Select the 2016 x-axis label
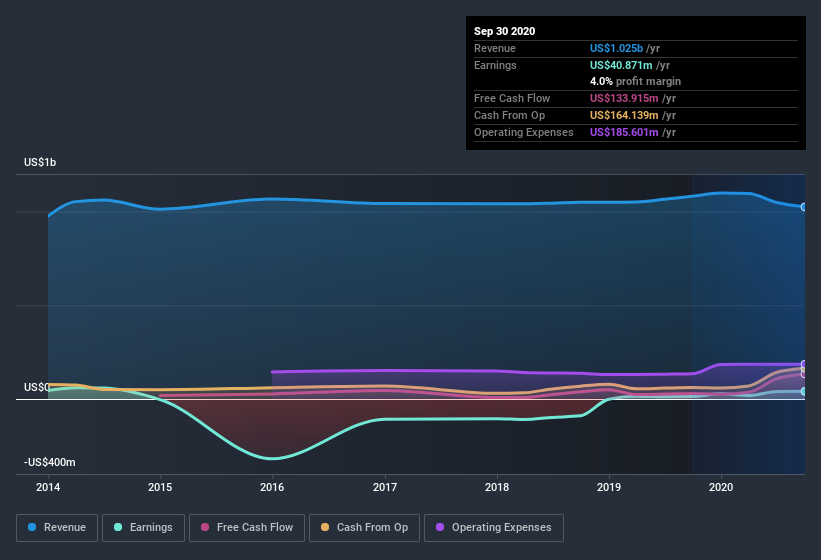 272,487
